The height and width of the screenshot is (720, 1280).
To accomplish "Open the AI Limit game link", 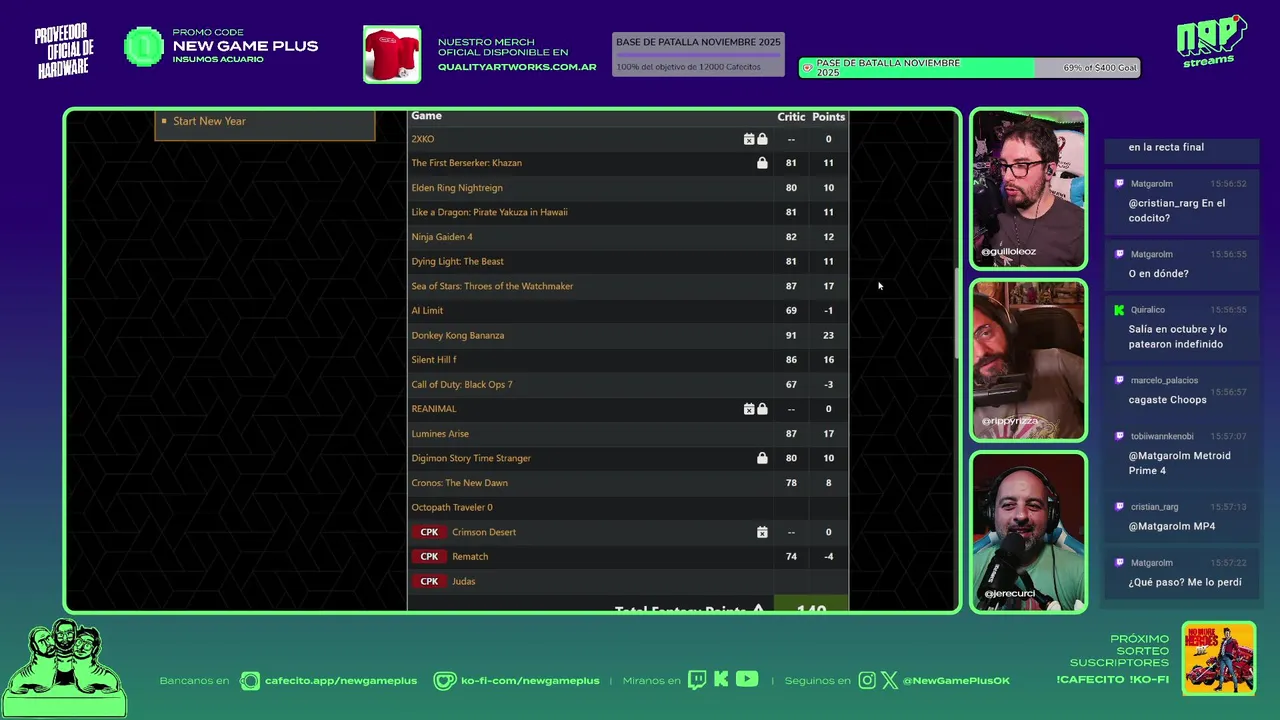I will [427, 310].
